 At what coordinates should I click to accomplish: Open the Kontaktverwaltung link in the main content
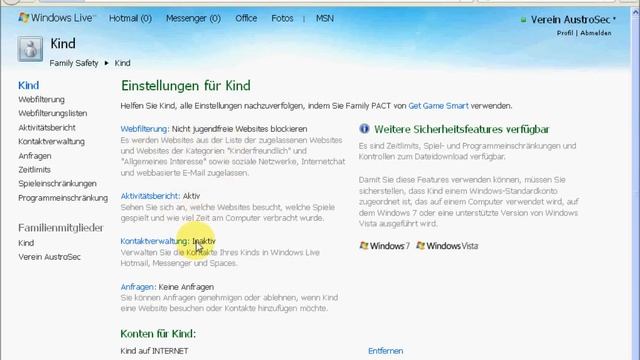click(x=154, y=241)
